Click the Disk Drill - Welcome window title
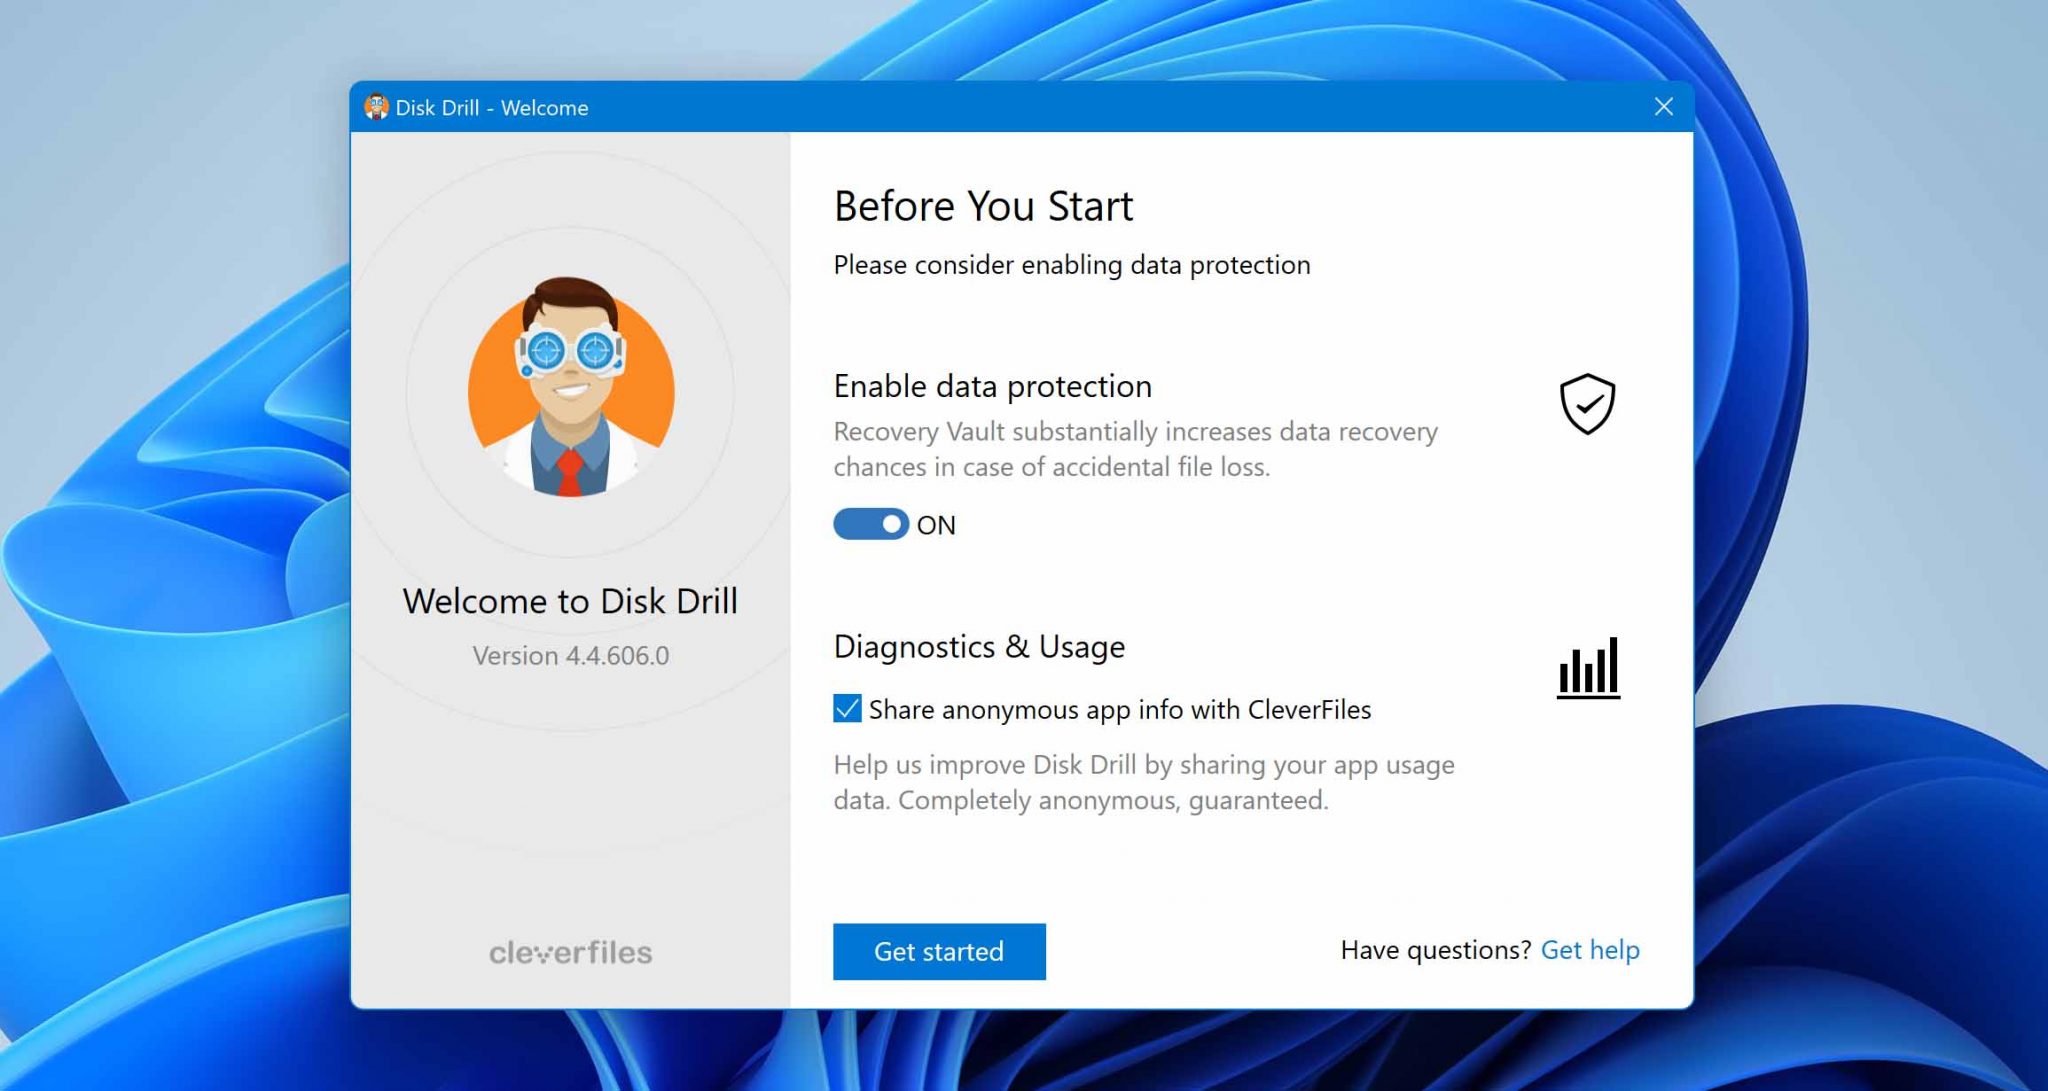The height and width of the screenshot is (1091, 2048). tap(492, 107)
